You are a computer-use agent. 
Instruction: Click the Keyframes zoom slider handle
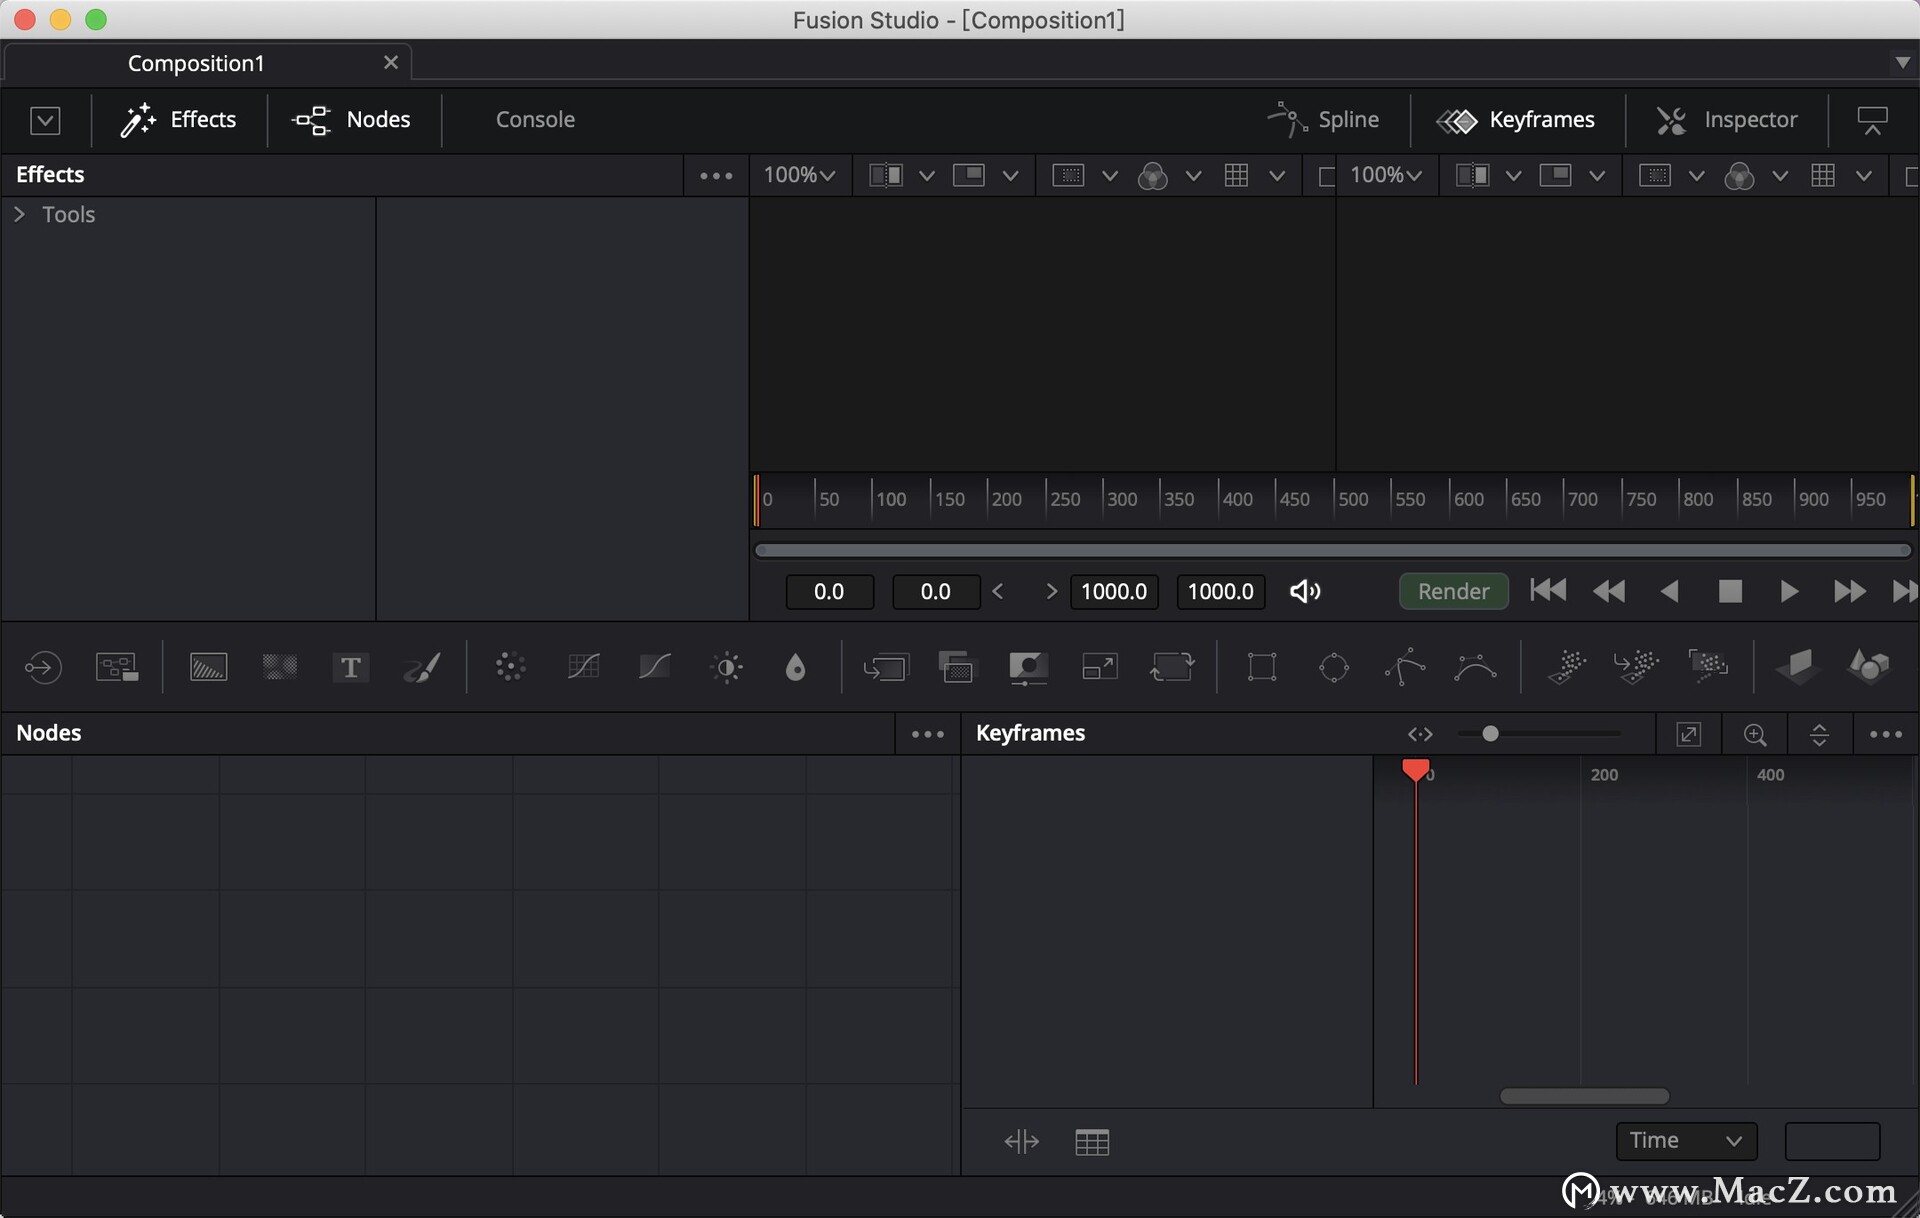pyautogui.click(x=1490, y=734)
